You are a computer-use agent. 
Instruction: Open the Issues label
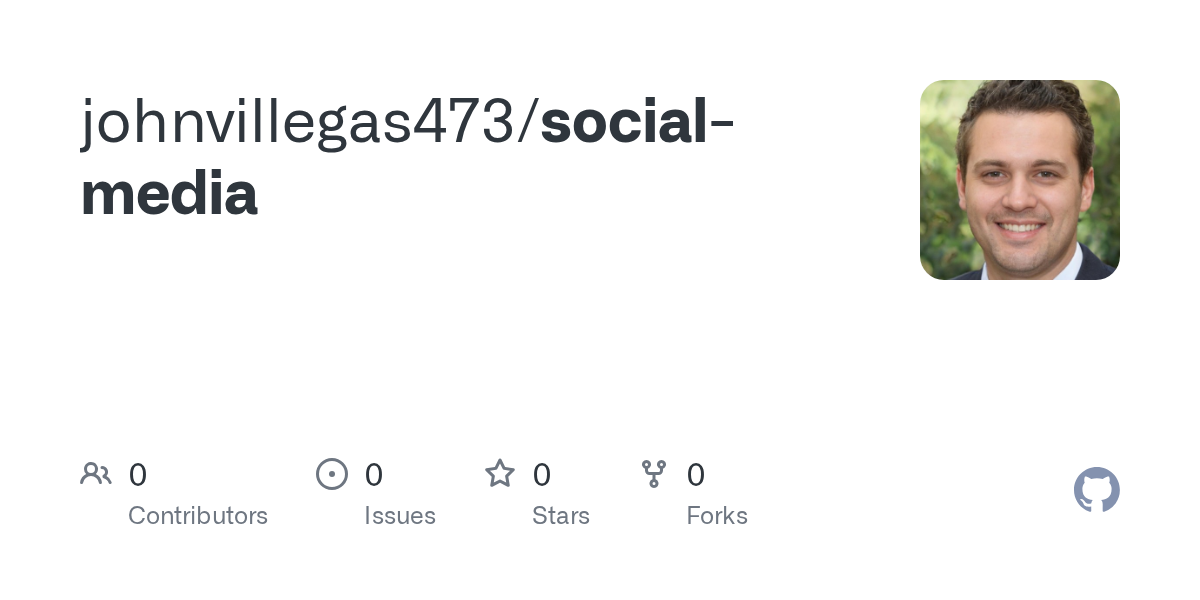coord(400,516)
